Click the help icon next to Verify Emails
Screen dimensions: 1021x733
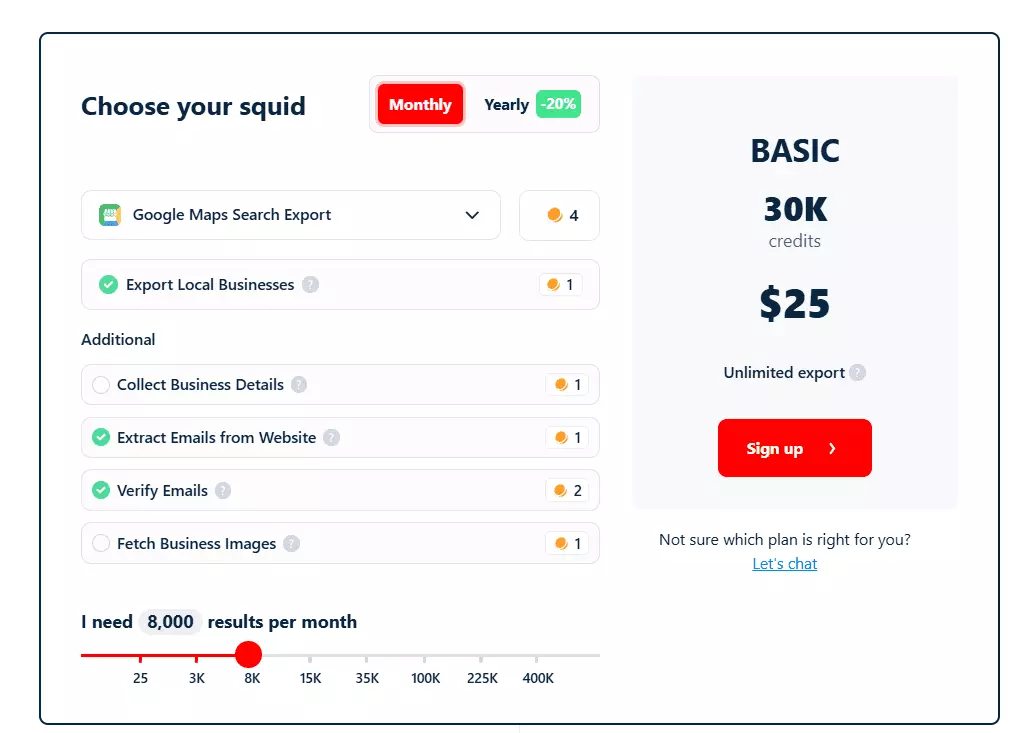225,490
